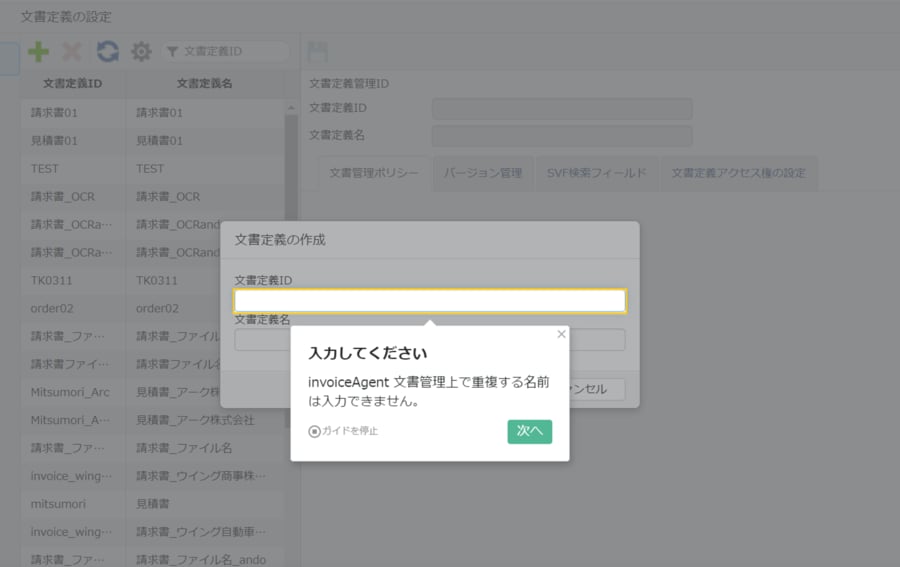Close the guide popup with the X
Viewport: 900px width, 567px height.
click(561, 335)
